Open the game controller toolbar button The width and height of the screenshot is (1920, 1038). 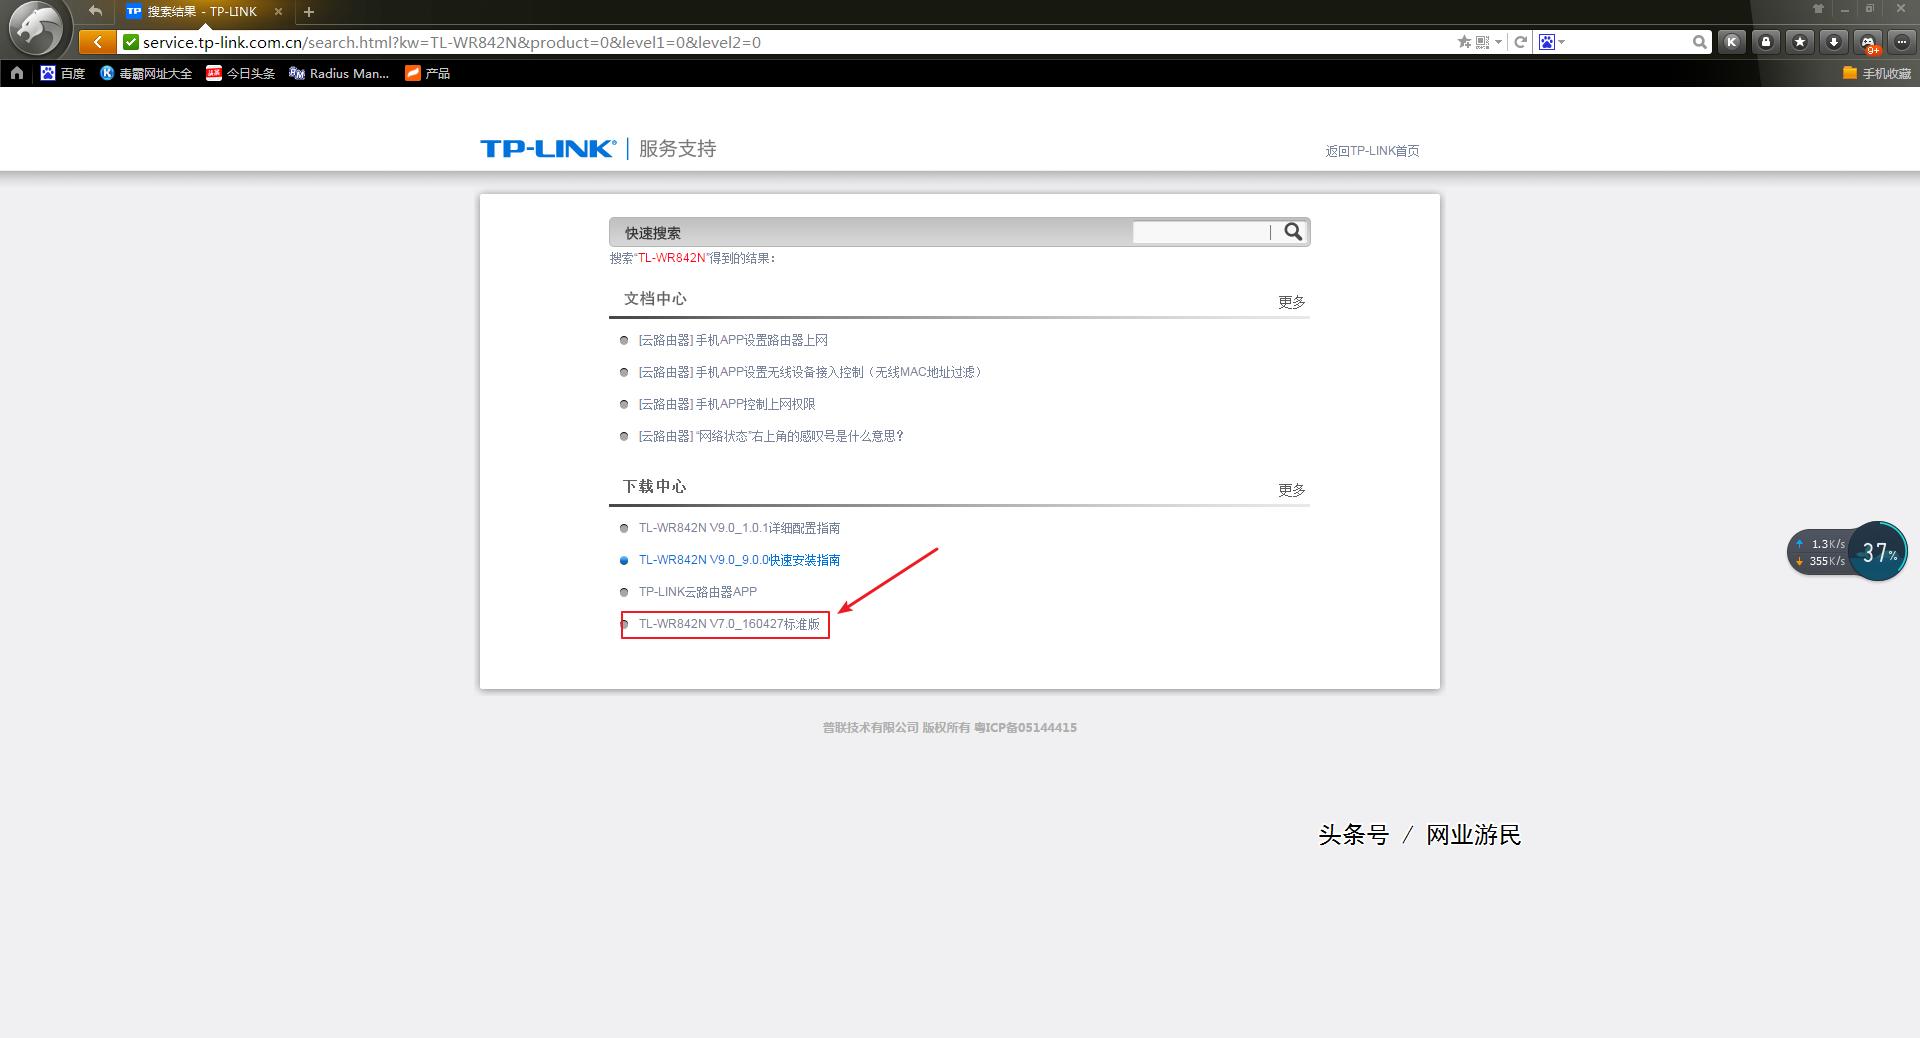click(1868, 42)
